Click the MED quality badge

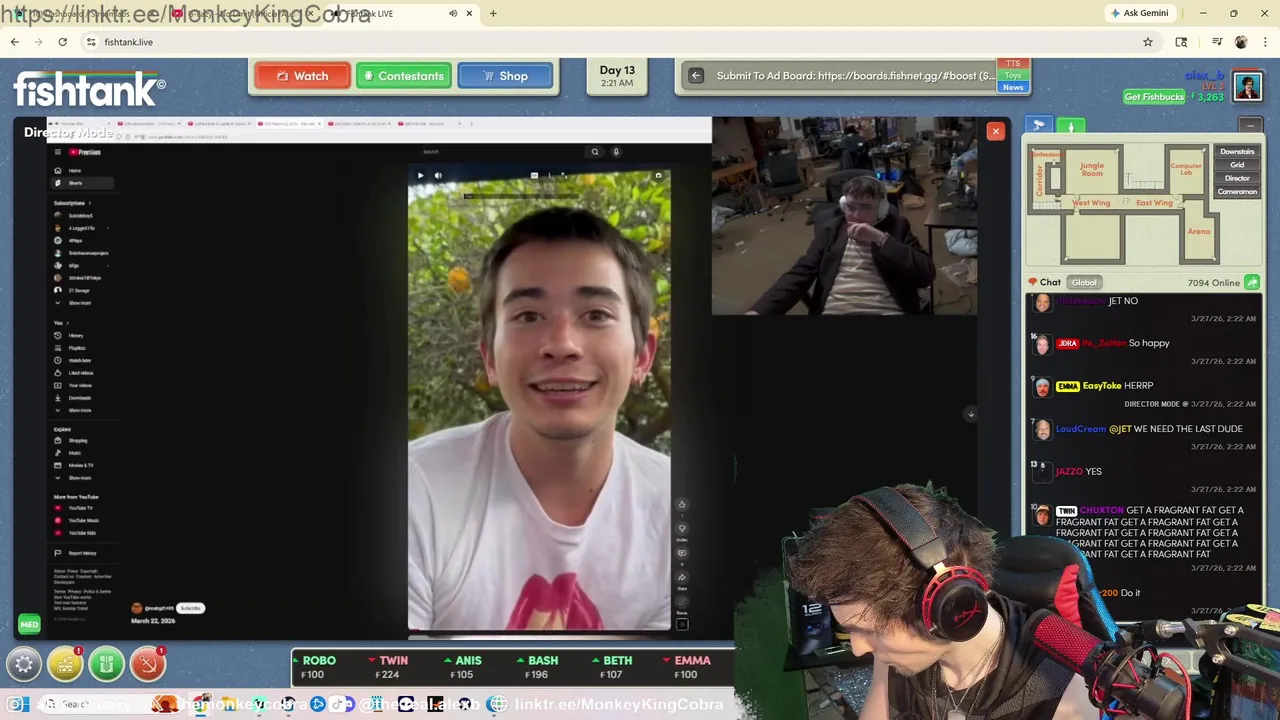(29, 625)
